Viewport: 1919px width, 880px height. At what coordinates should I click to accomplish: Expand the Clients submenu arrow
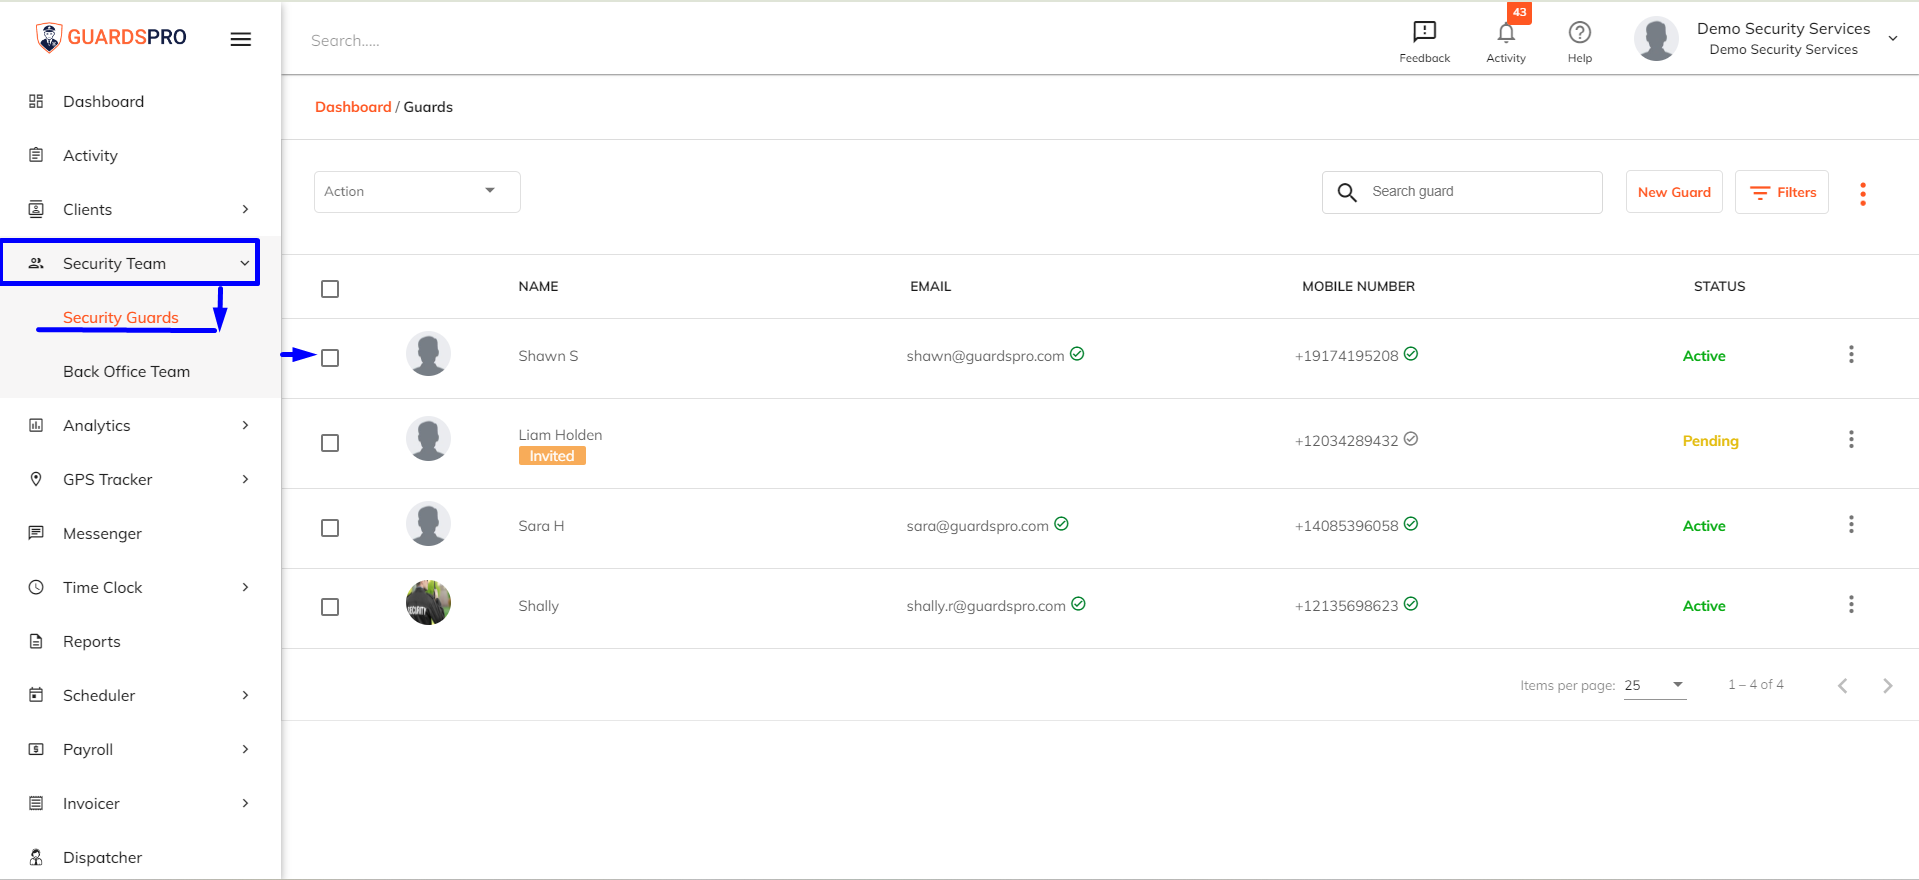[x=245, y=209]
